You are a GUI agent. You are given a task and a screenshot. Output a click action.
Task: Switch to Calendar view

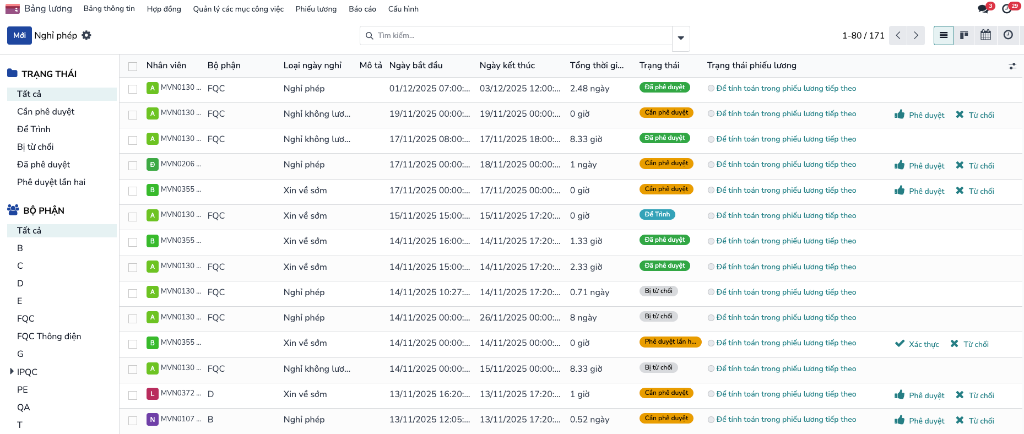coord(986,35)
